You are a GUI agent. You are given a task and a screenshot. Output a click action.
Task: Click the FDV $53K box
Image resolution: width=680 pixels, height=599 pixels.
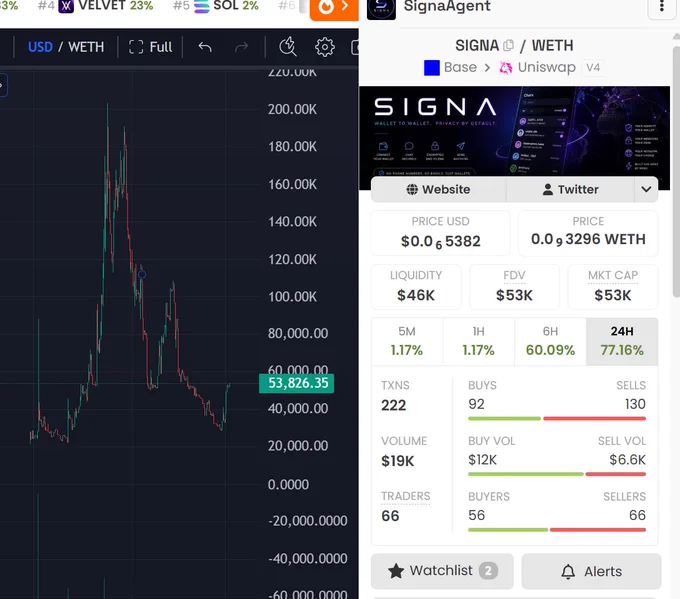(514, 287)
